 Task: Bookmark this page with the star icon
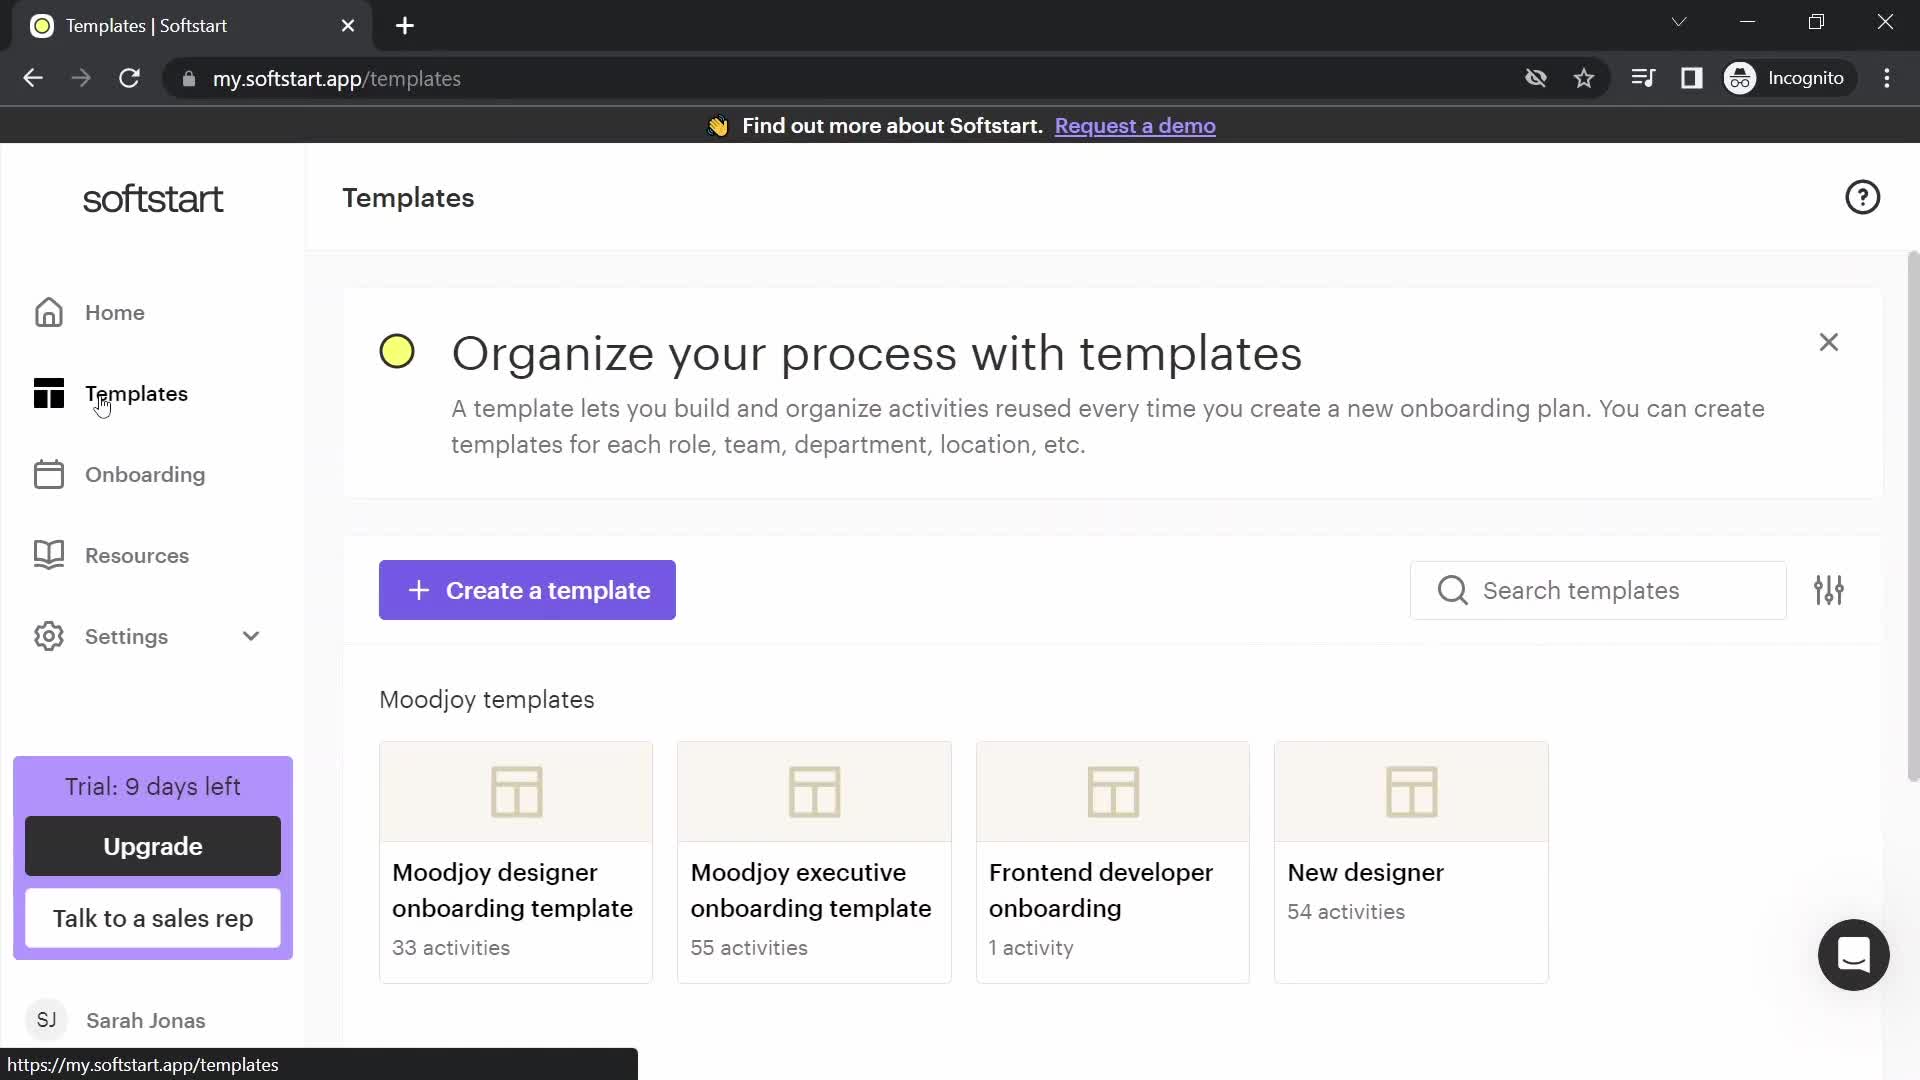click(1584, 78)
